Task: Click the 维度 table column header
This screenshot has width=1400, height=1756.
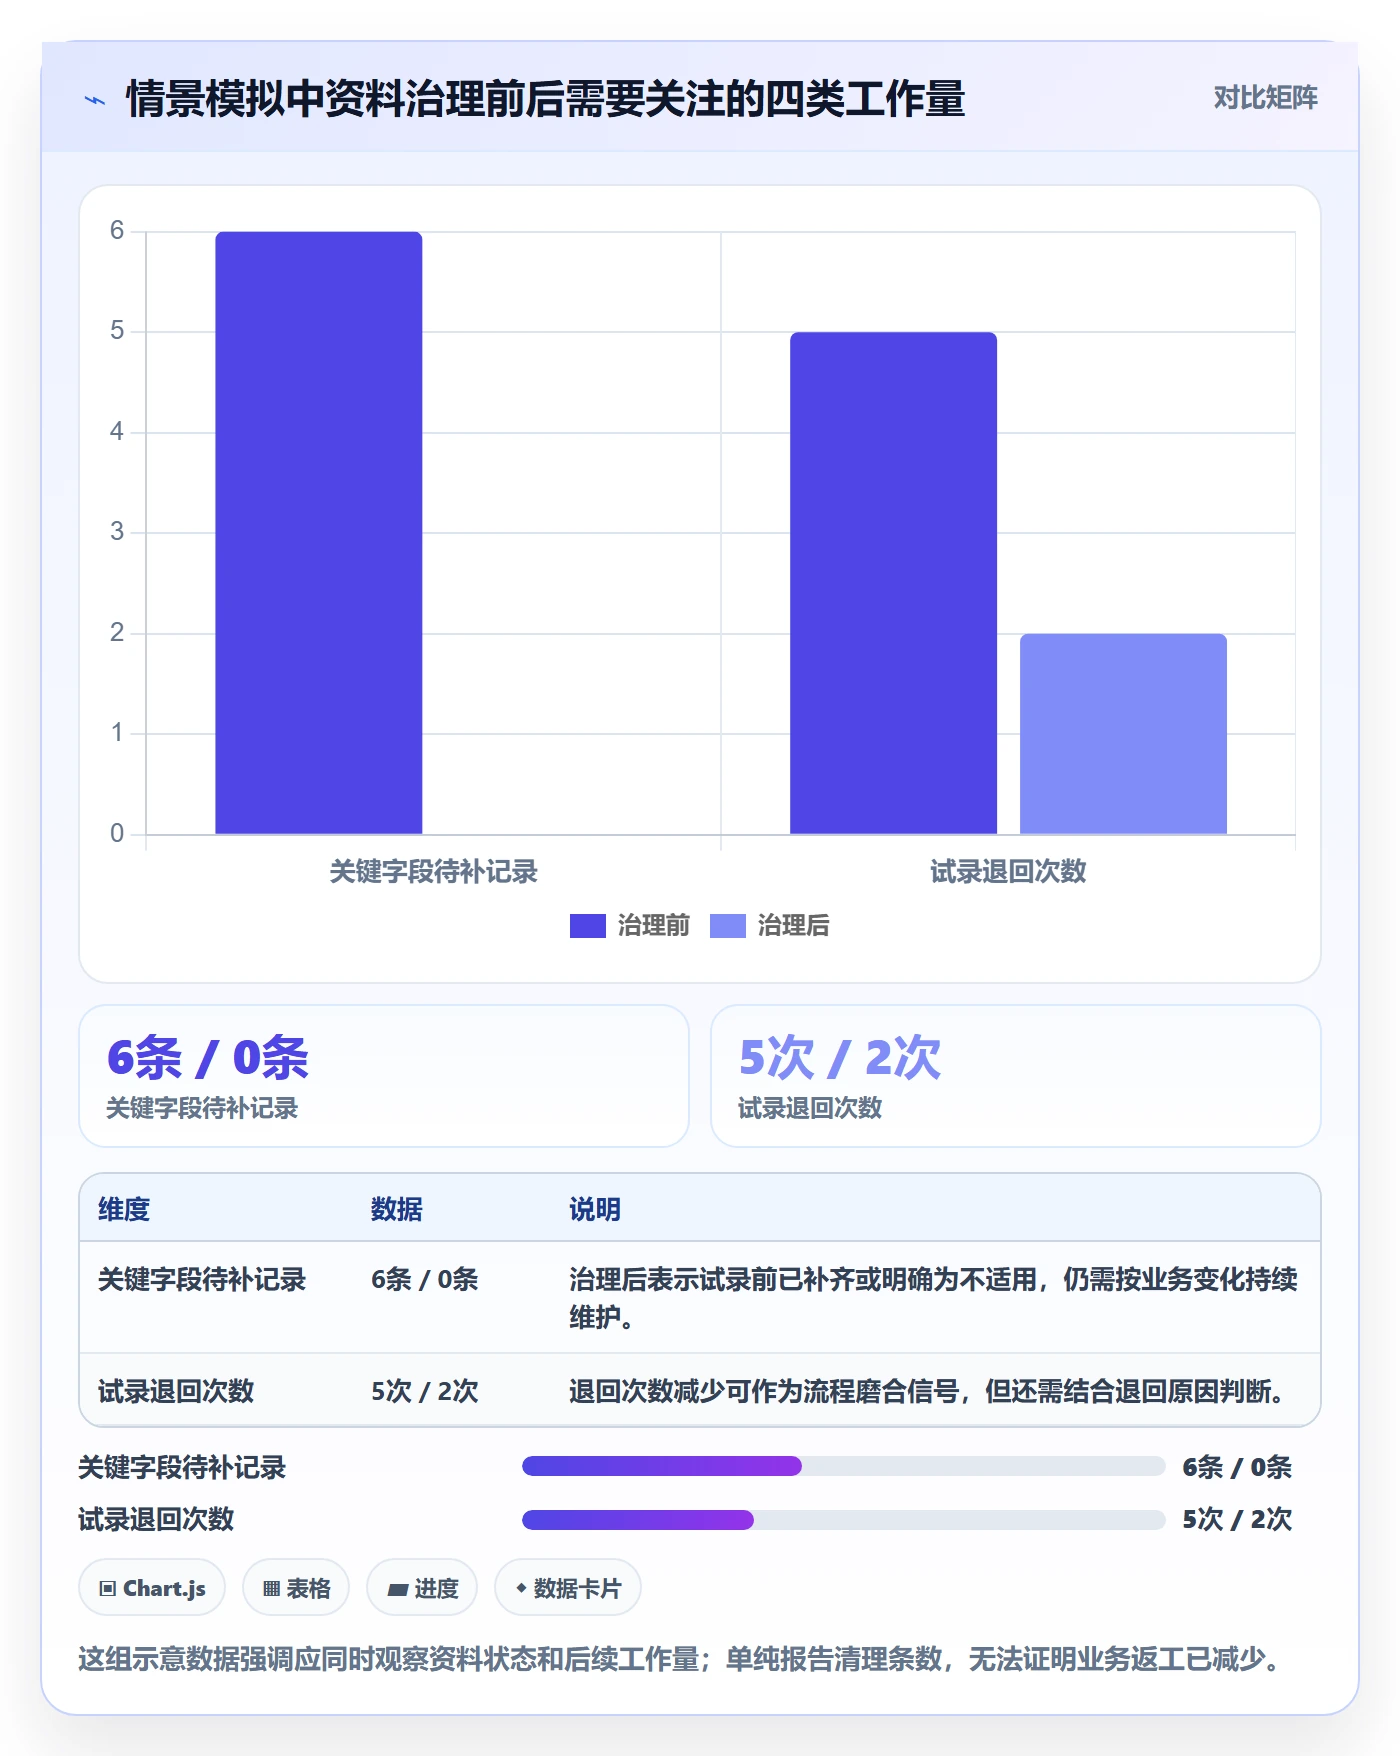Action: tap(124, 1209)
